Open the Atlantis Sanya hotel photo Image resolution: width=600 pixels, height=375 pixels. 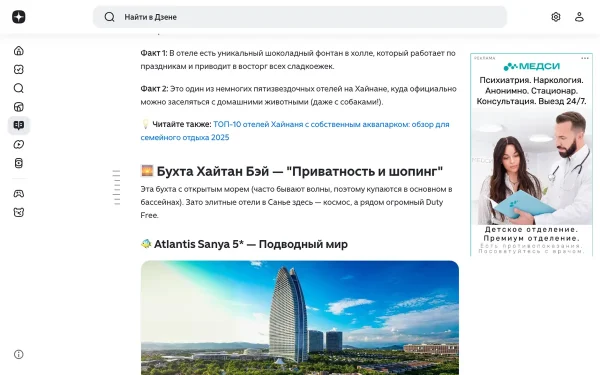[x=300, y=318]
